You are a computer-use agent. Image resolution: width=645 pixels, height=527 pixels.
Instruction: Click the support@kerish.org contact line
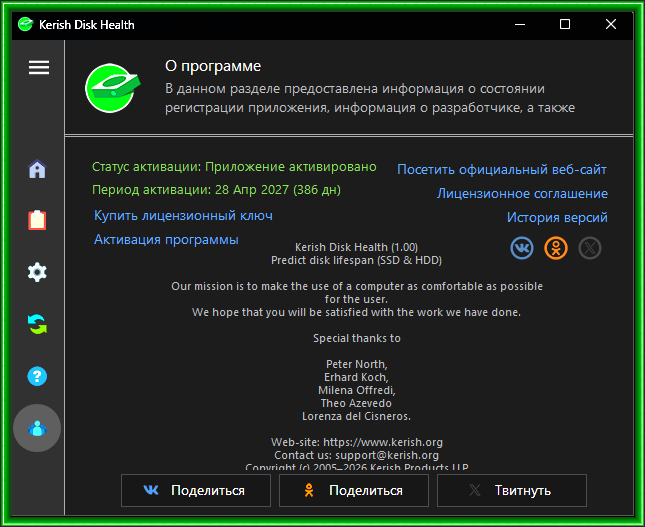click(357, 455)
